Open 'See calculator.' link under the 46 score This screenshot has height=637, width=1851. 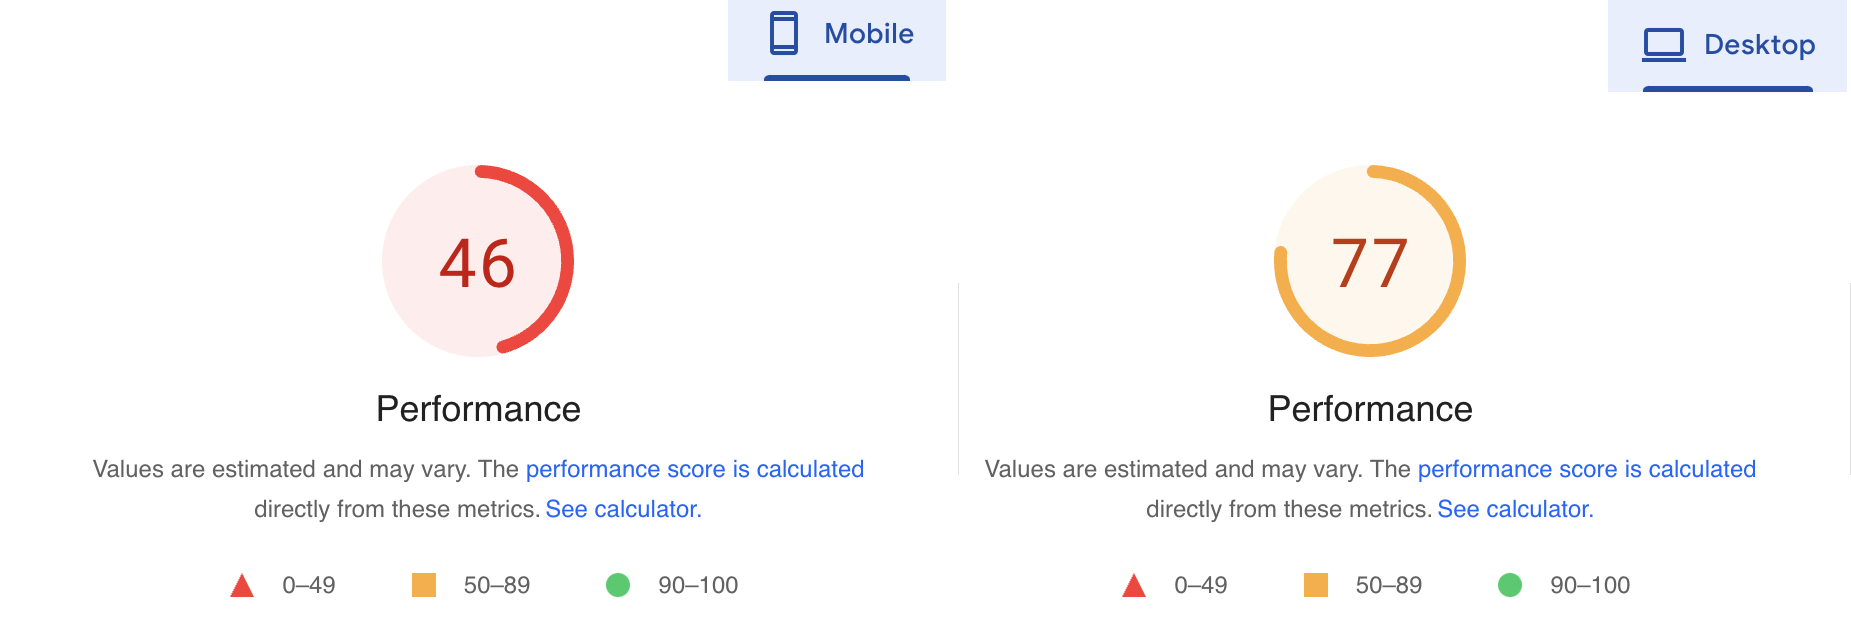point(623,509)
